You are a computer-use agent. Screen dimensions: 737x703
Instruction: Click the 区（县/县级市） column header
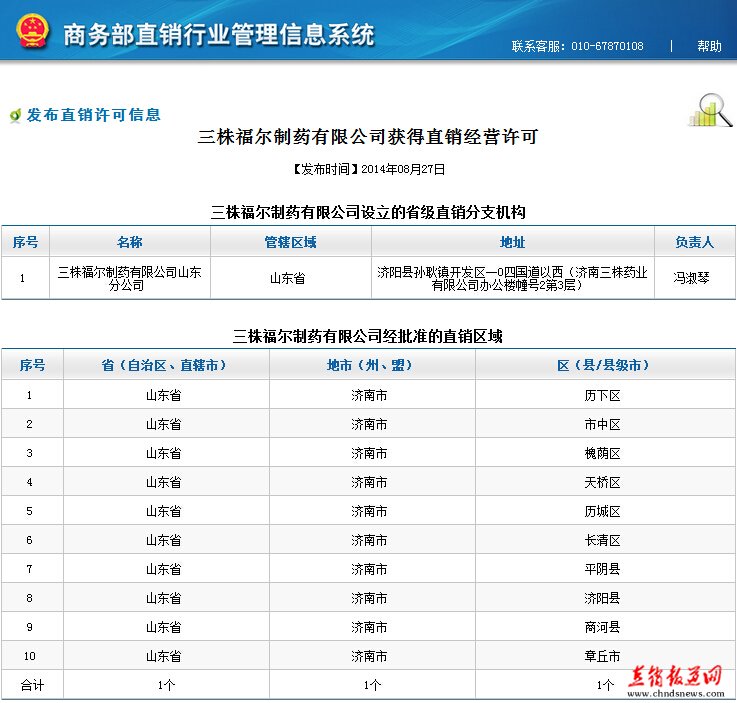tap(603, 365)
